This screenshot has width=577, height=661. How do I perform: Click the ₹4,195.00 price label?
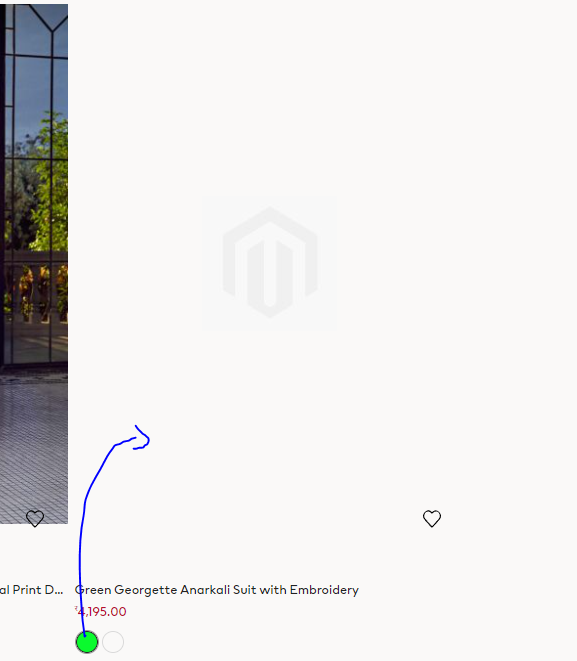pyautogui.click(x=100, y=612)
